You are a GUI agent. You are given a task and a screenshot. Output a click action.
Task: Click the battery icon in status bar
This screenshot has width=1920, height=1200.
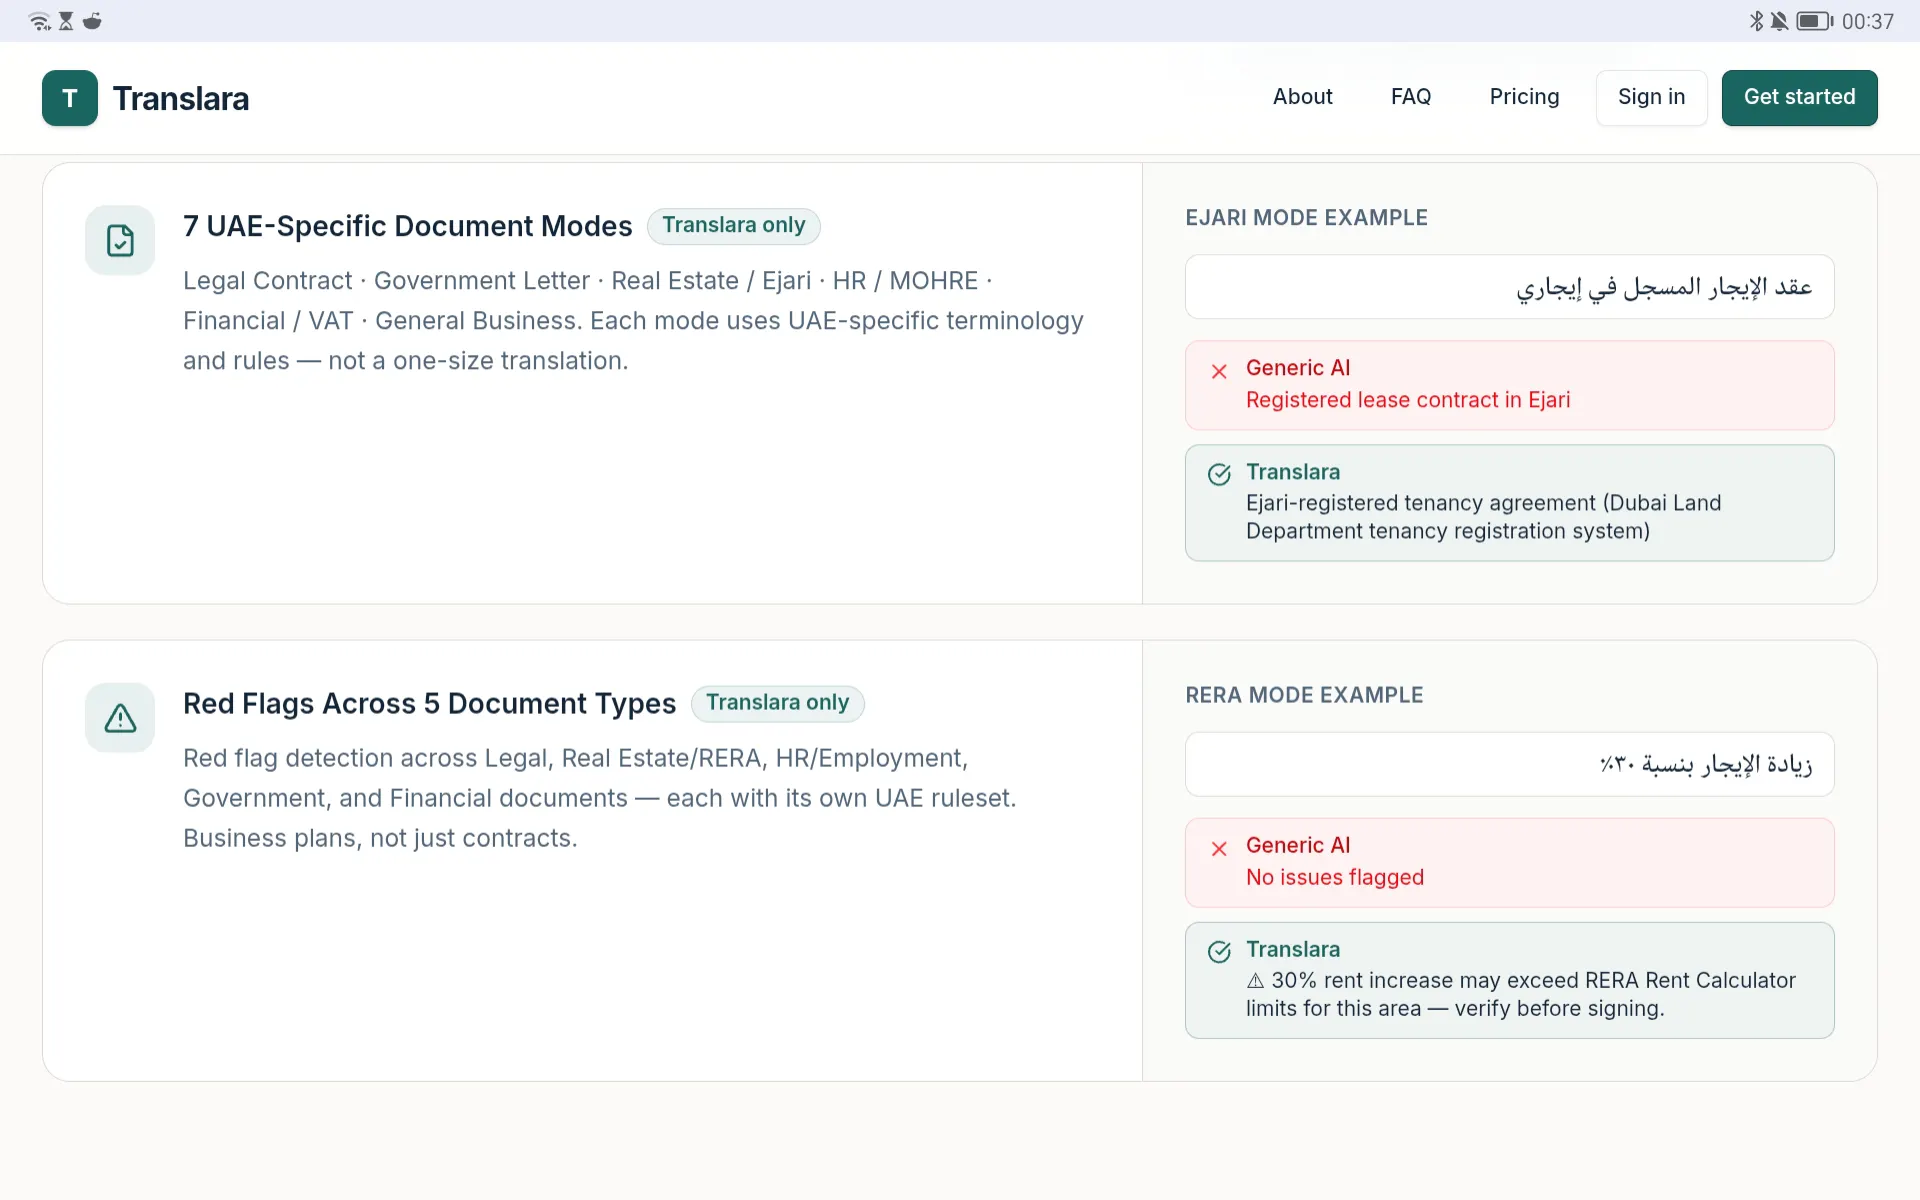pos(1815,21)
